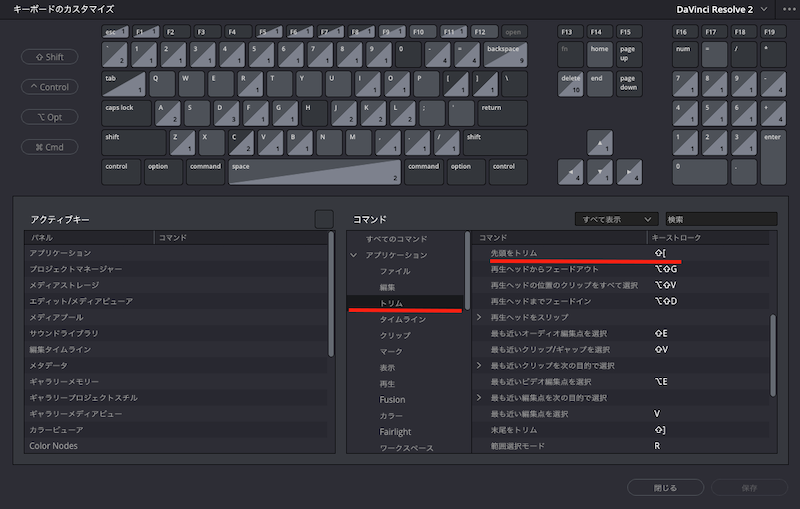Click the page up virtual key
Screen dimensions: 800x509
630,55
